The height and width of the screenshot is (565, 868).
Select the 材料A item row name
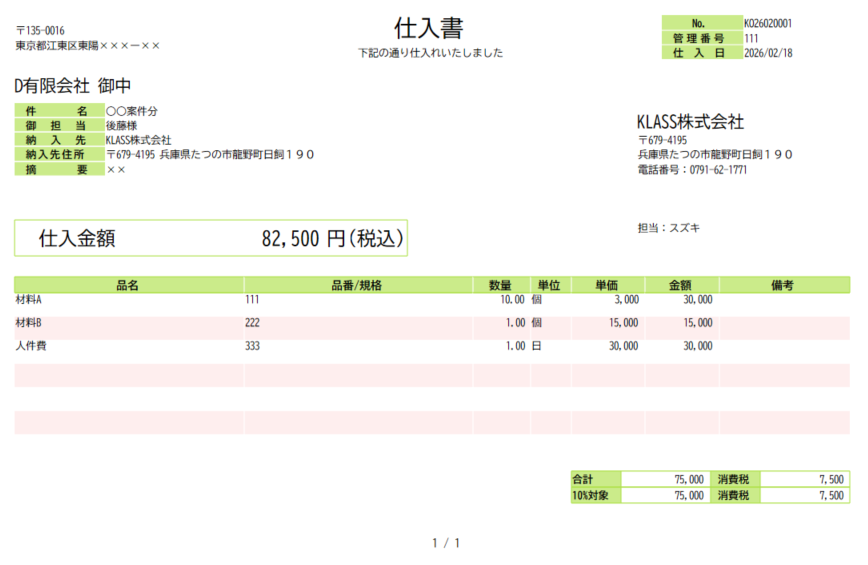click(28, 300)
